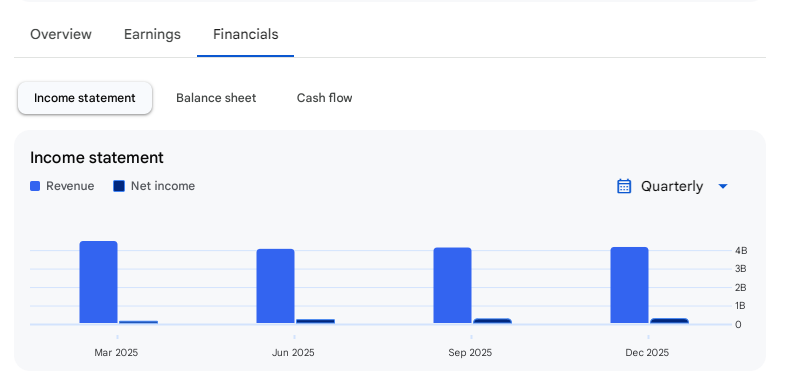Click the Mar 2025 revenue bar
Viewport: 785px width, 381px height.
pos(99,282)
